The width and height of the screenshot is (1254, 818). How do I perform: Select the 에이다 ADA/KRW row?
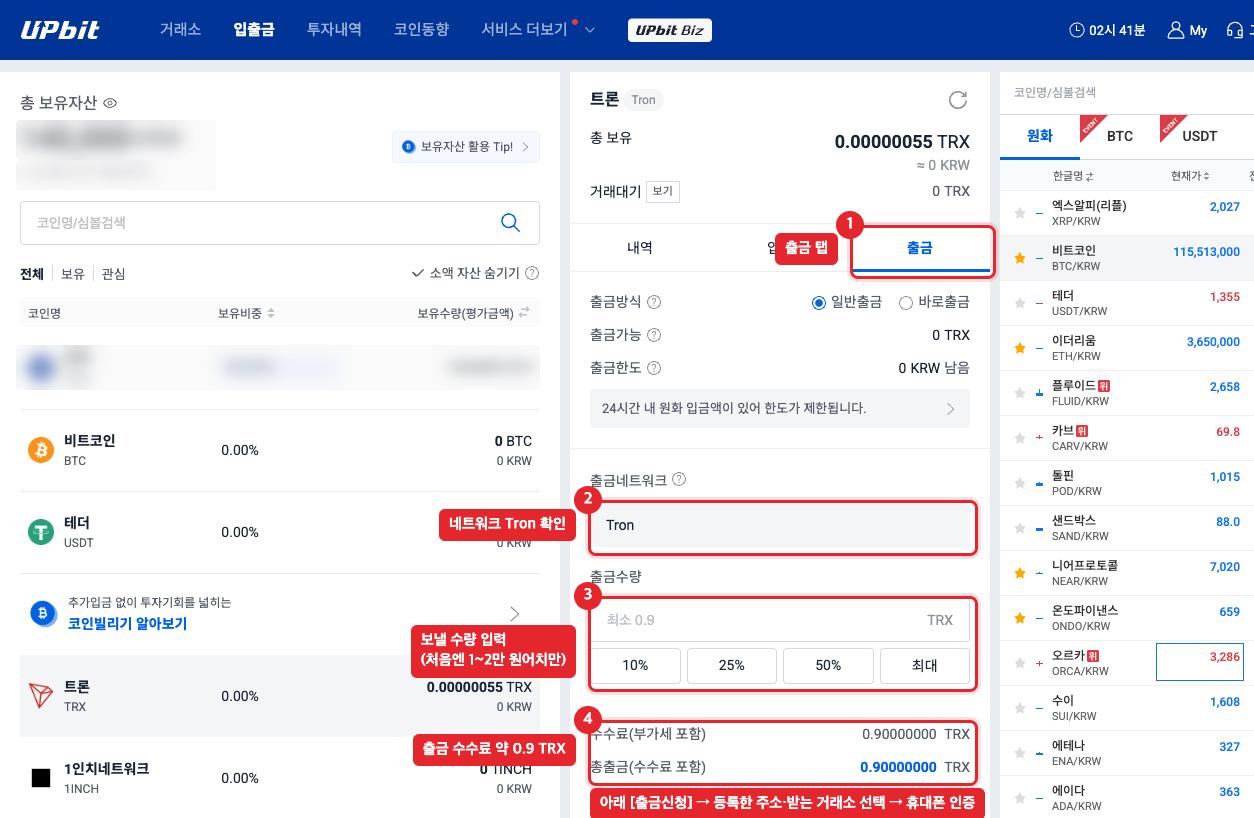click(x=1127, y=798)
